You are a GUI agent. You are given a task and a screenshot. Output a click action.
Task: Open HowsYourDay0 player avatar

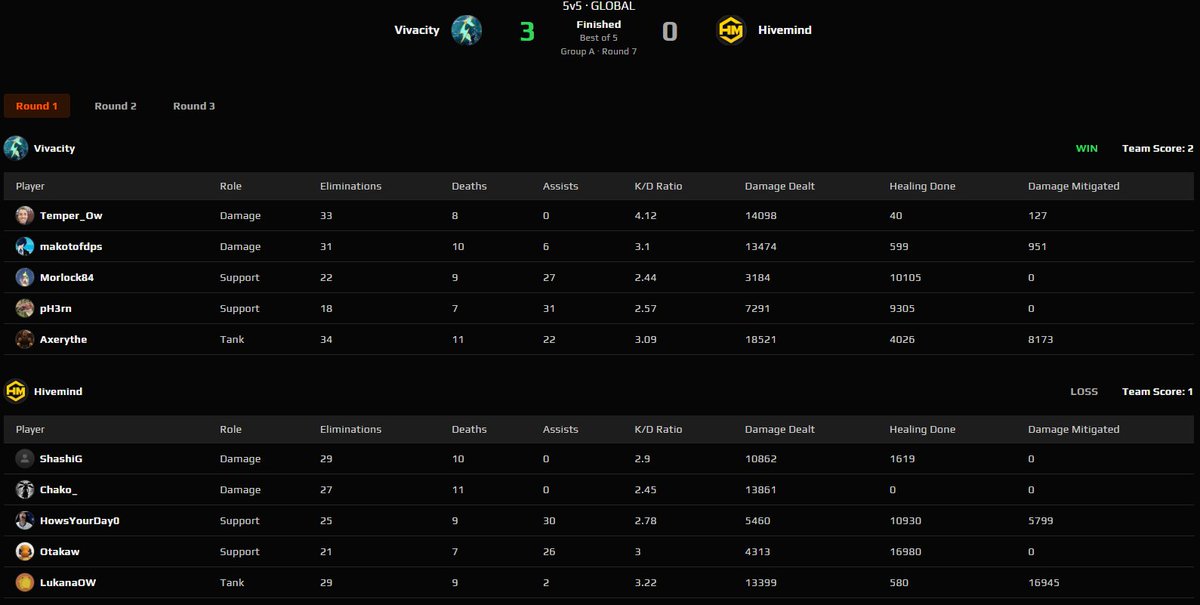[x=25, y=520]
